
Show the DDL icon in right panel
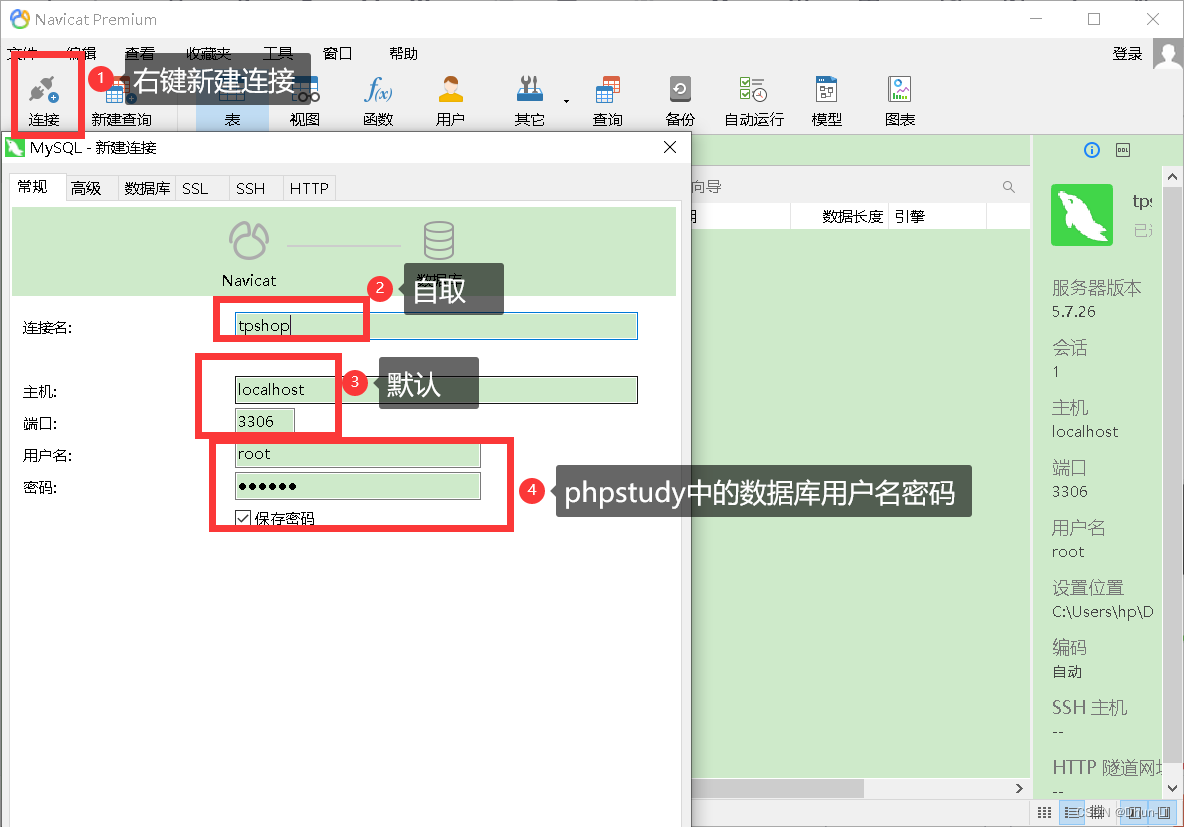pyautogui.click(x=1123, y=150)
